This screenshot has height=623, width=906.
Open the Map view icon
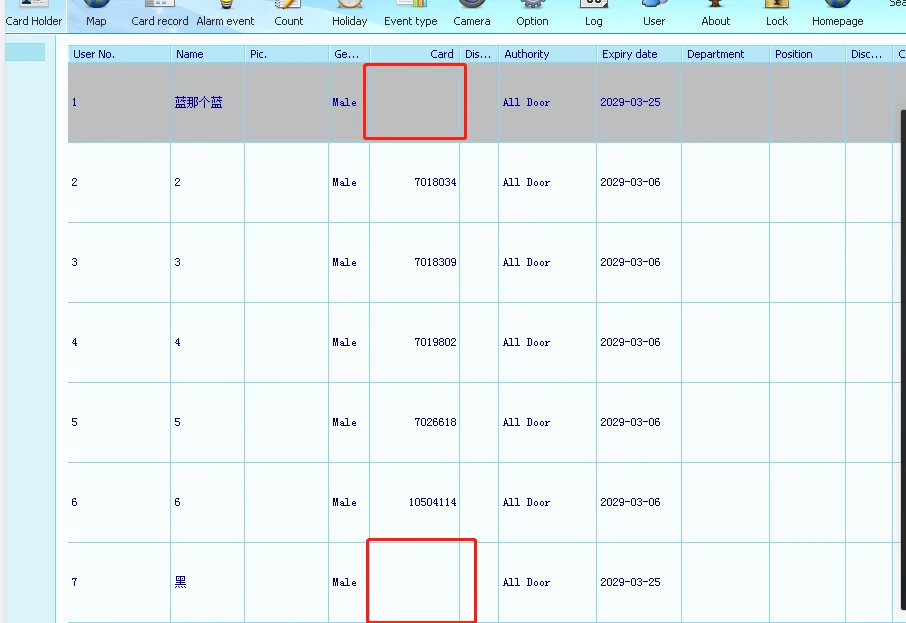pos(96,13)
